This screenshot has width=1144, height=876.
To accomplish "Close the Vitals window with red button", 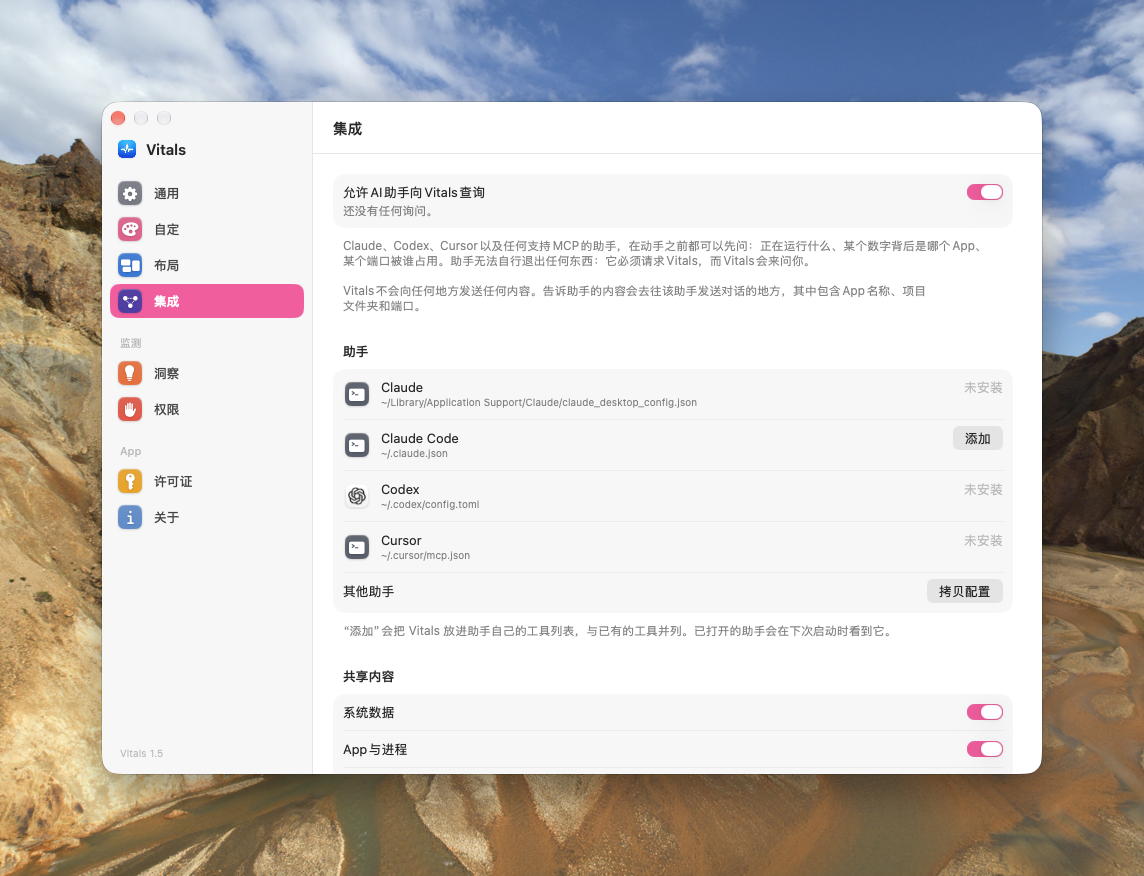I will point(118,118).
